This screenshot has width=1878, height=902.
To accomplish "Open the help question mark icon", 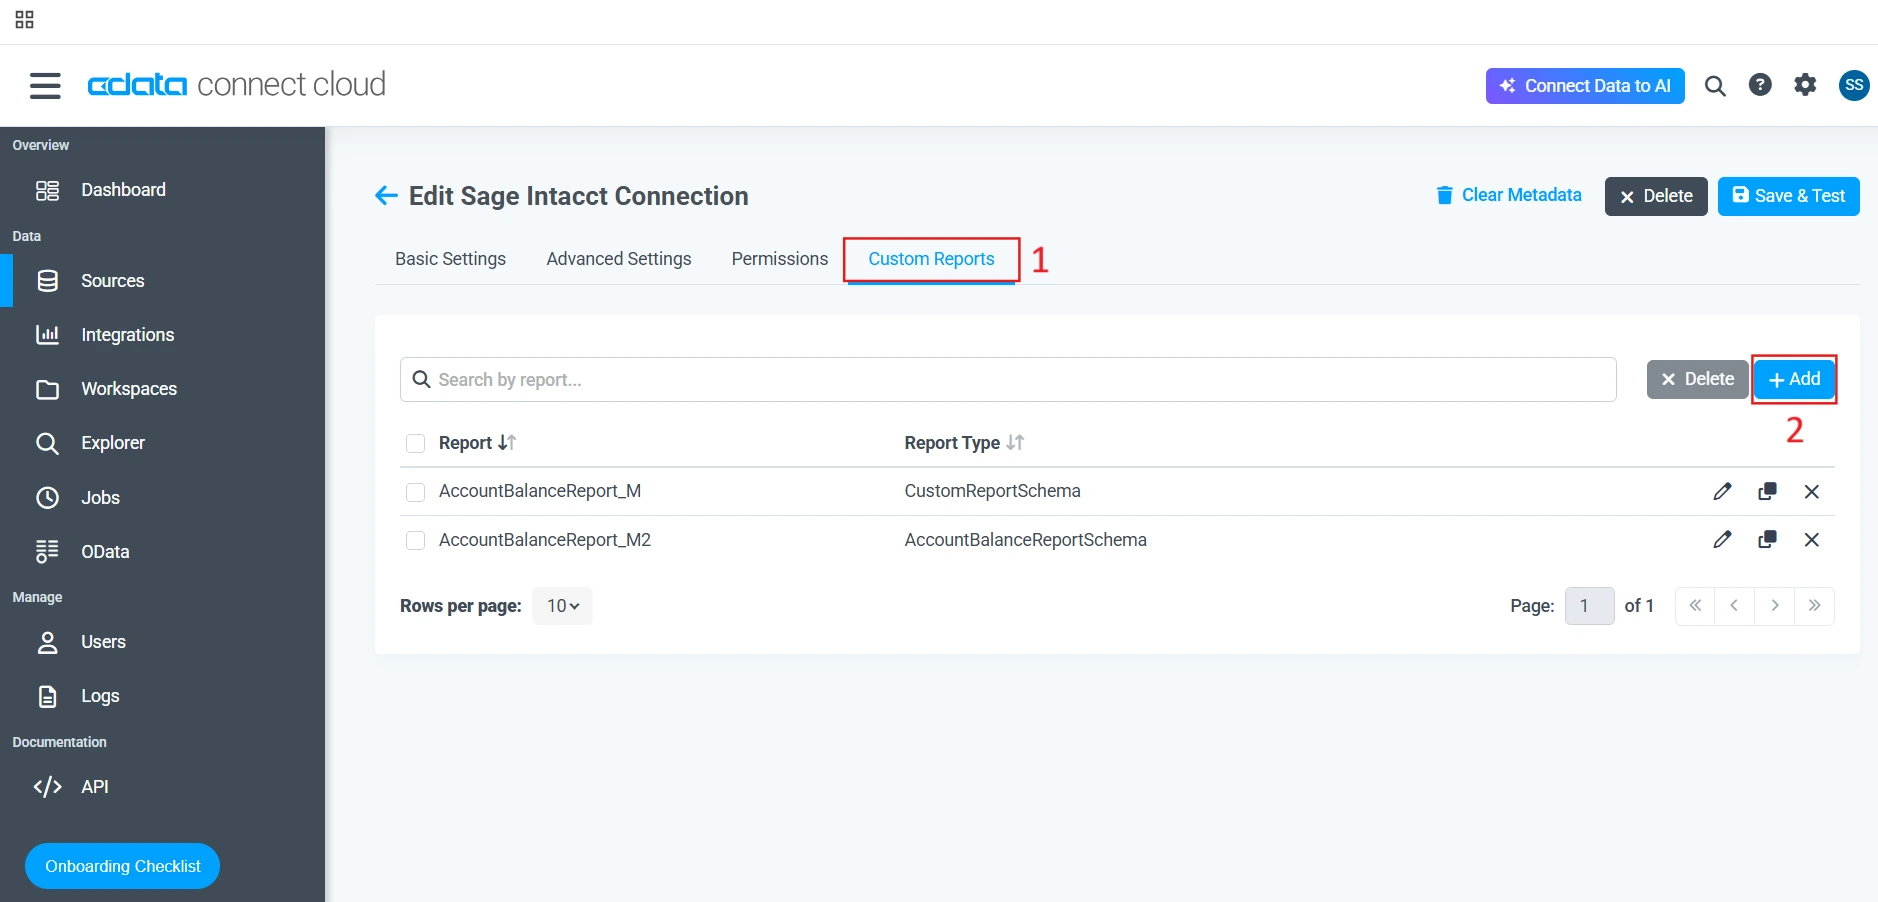I will click(x=1760, y=85).
